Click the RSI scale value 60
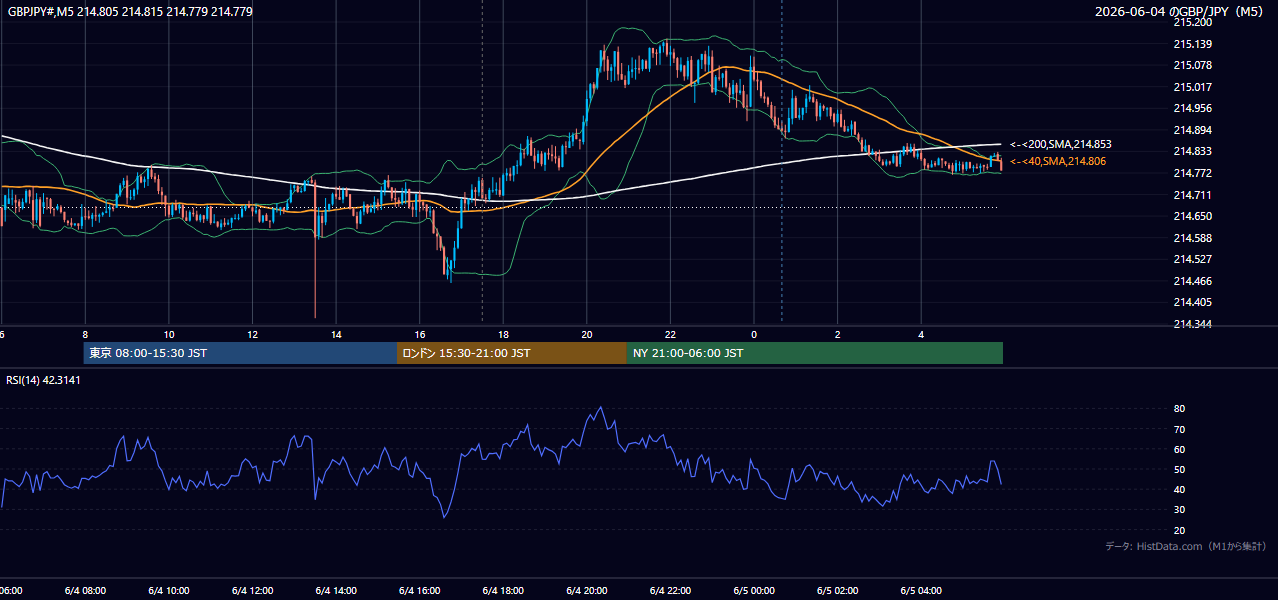The image size is (1278, 600). [1179, 449]
